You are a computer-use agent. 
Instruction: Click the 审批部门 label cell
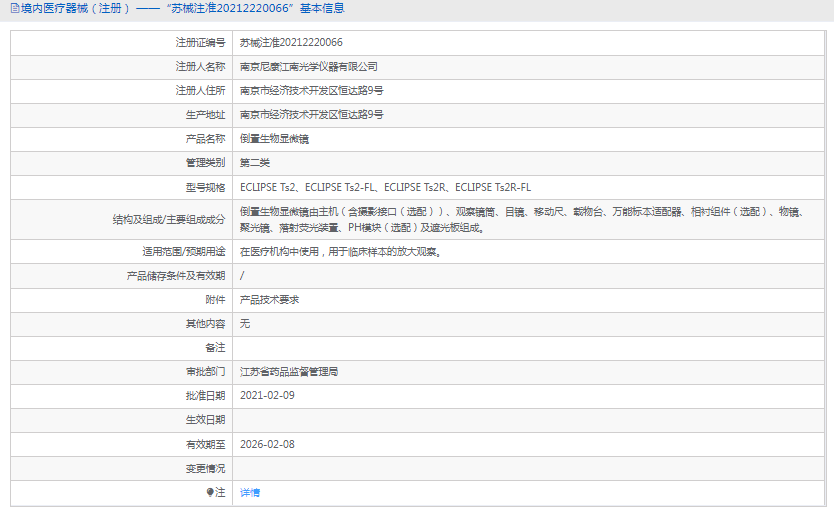tap(205, 371)
